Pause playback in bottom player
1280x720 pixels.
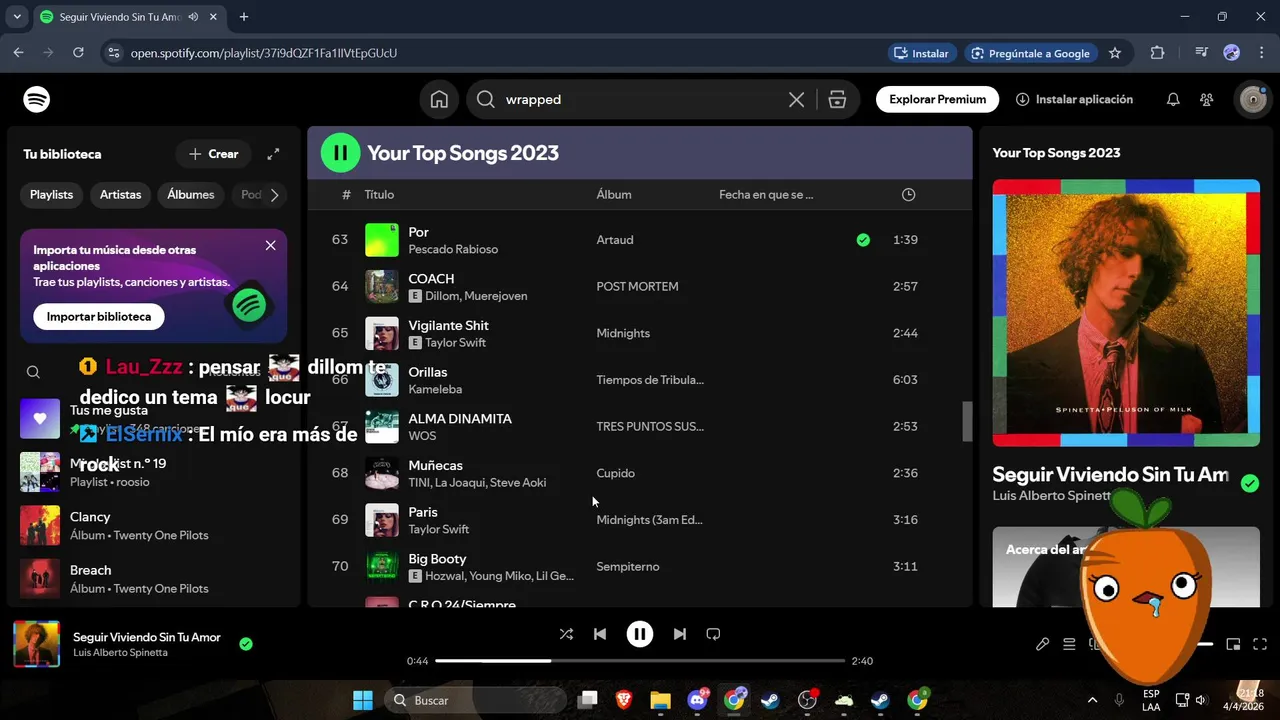tap(640, 634)
